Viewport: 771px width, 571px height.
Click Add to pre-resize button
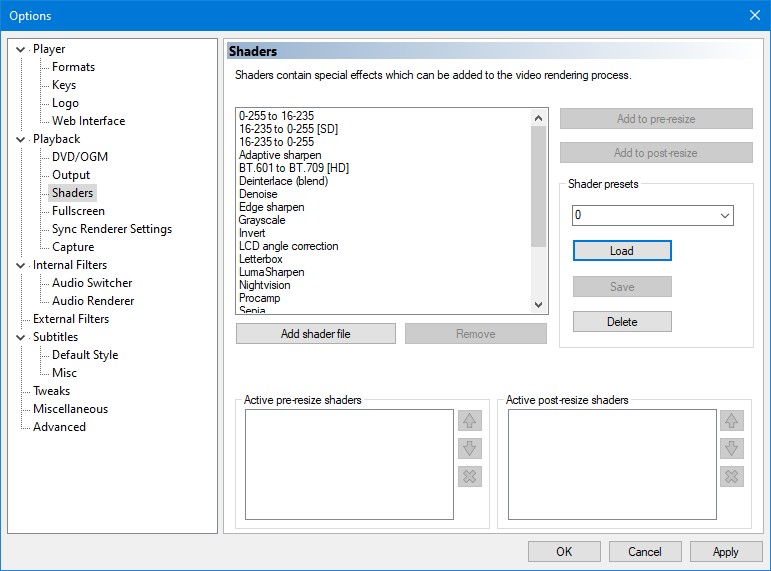point(656,119)
